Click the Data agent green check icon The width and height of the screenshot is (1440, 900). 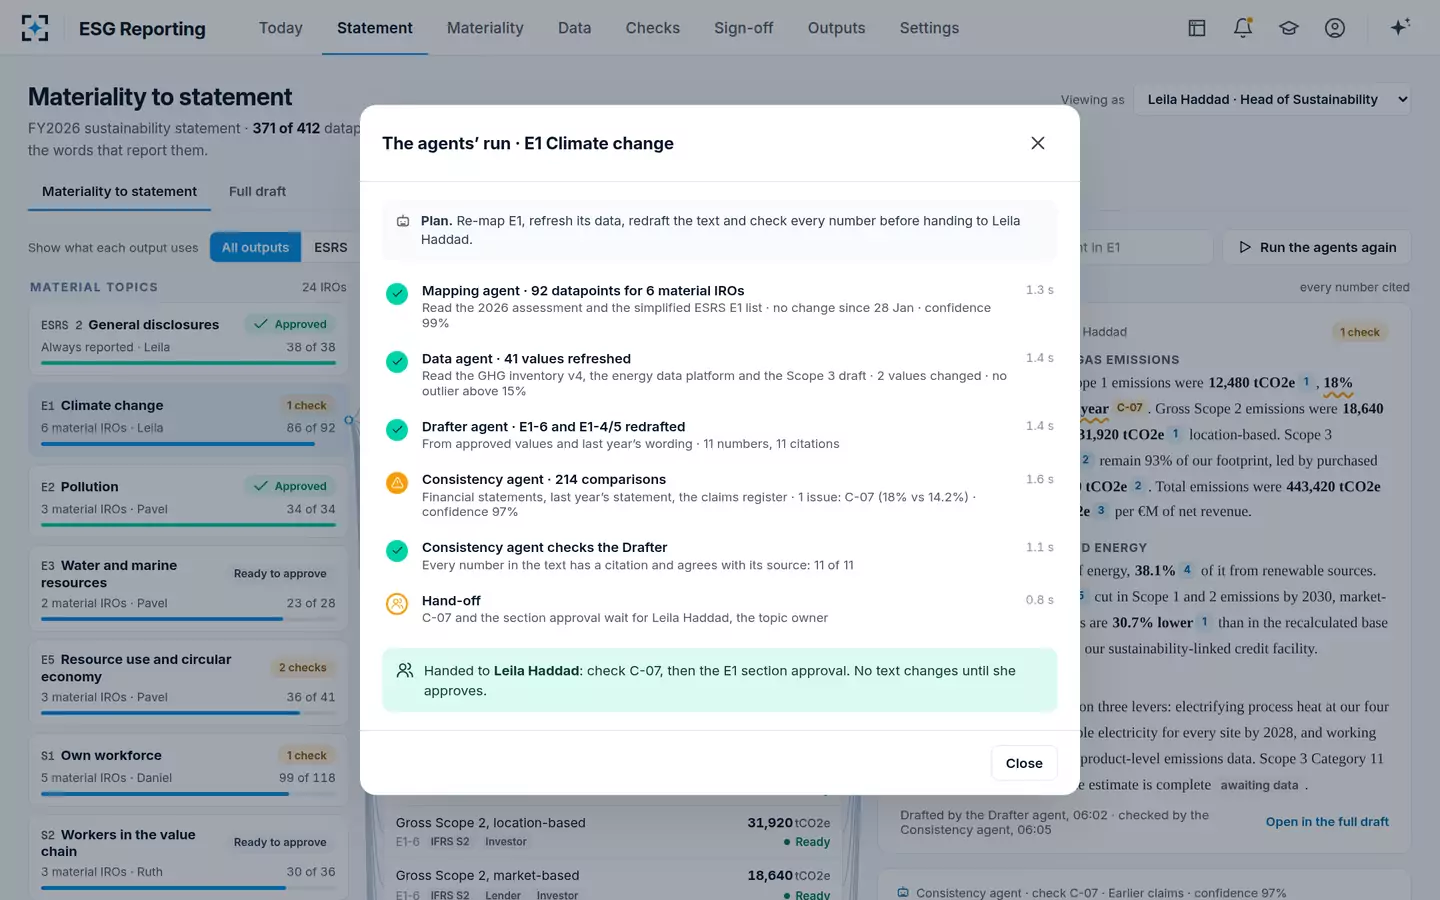pyautogui.click(x=397, y=362)
